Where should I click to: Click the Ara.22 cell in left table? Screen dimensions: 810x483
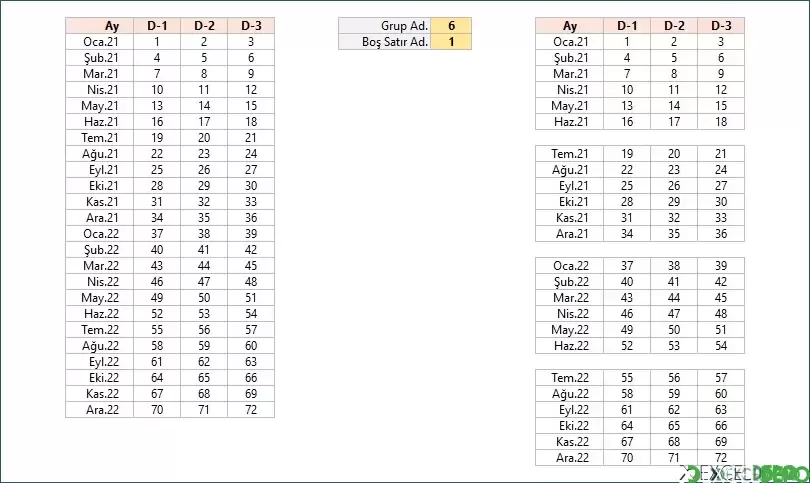tap(100, 410)
